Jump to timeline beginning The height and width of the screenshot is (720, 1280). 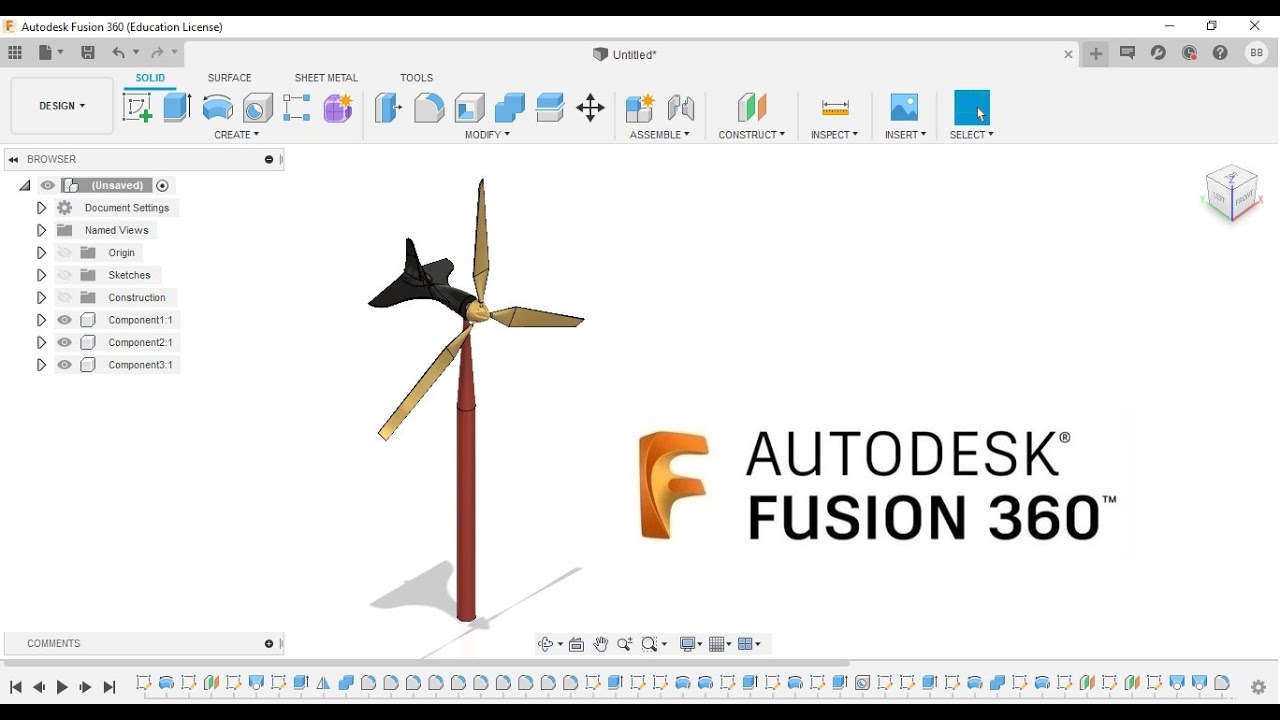tap(16, 687)
